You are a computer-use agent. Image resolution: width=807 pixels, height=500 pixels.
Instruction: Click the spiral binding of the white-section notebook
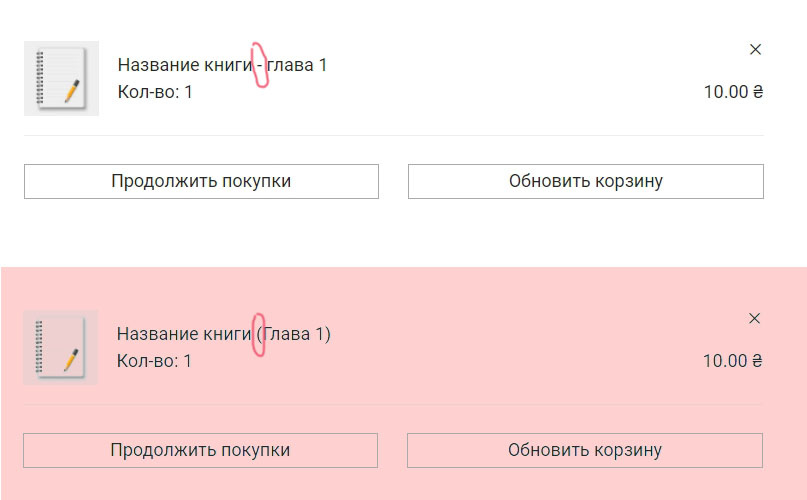point(40,78)
